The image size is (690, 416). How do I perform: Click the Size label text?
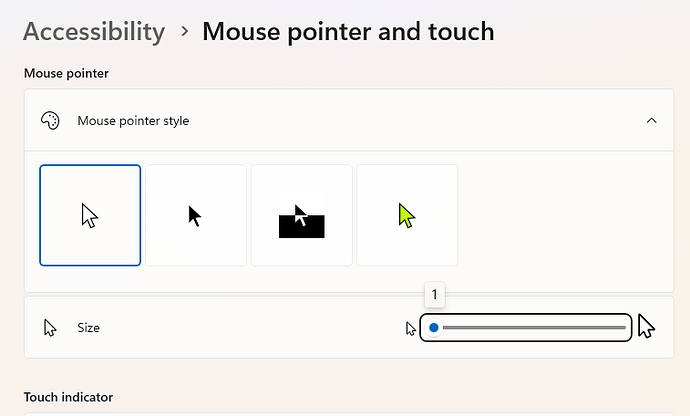pyautogui.click(x=88, y=328)
